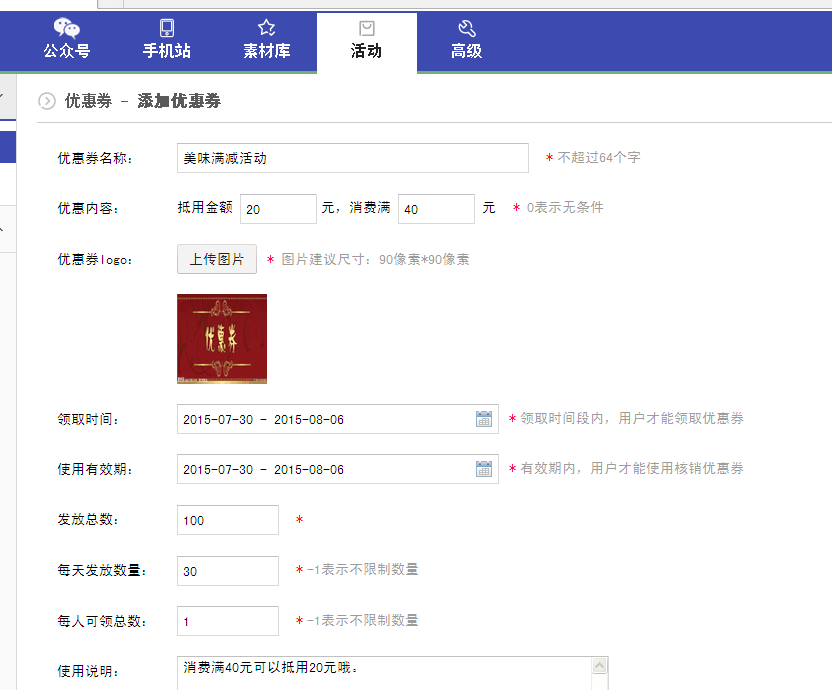Image resolution: width=832 pixels, height=690 pixels.
Task: Click the 每天发放数量 input field
Action: 228,570
